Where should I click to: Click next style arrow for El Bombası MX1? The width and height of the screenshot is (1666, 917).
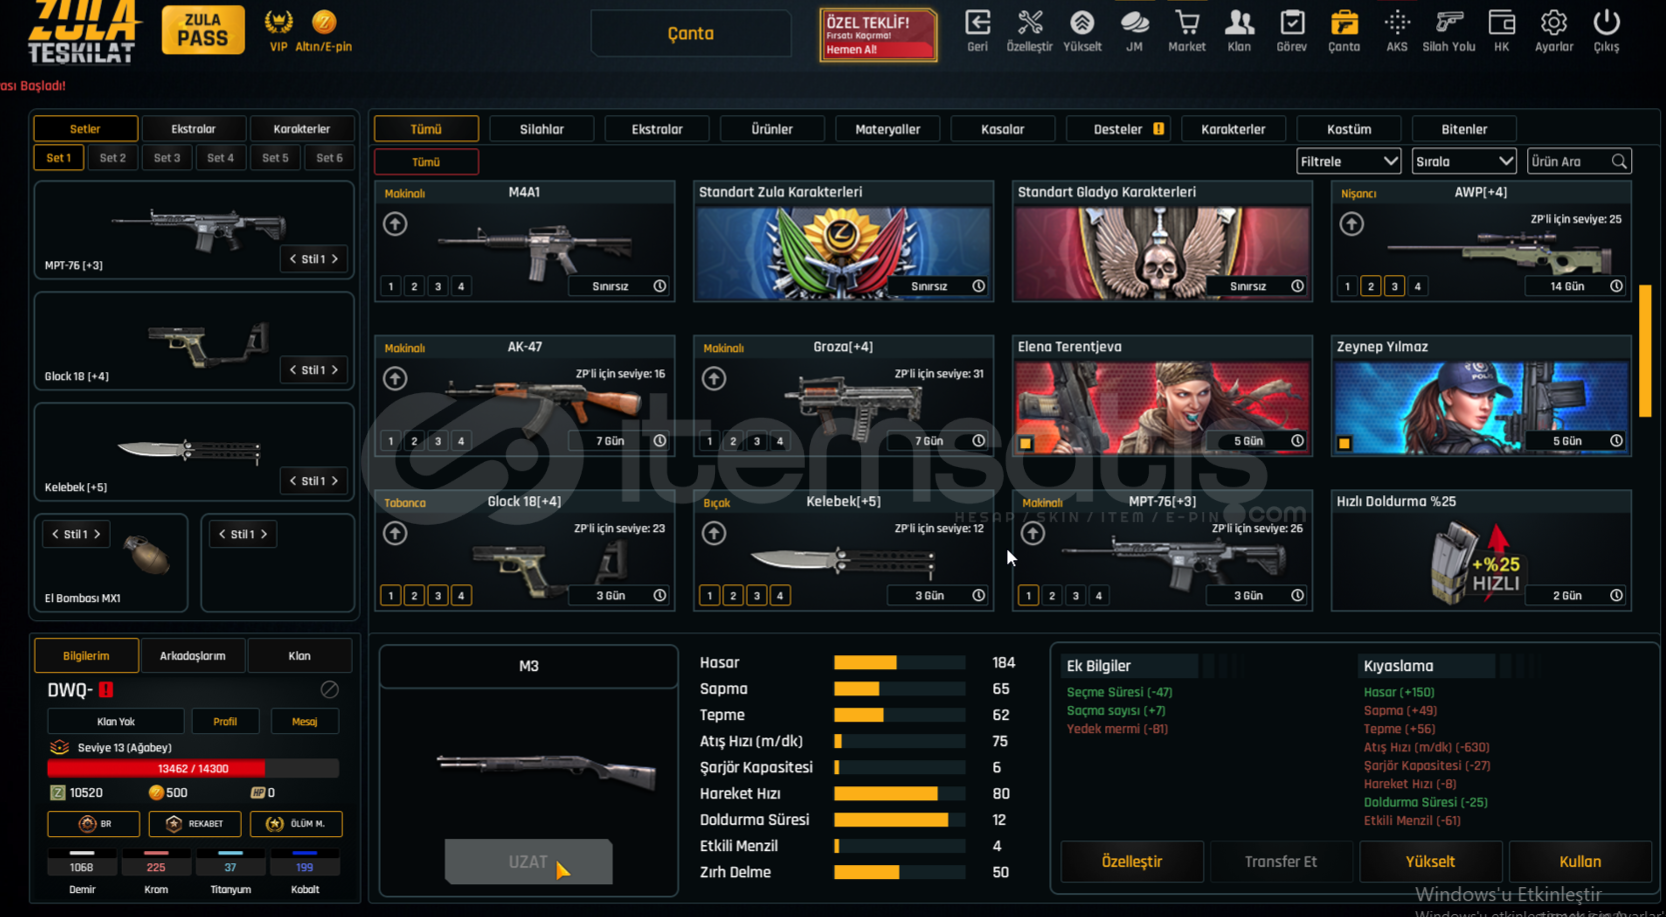point(97,535)
